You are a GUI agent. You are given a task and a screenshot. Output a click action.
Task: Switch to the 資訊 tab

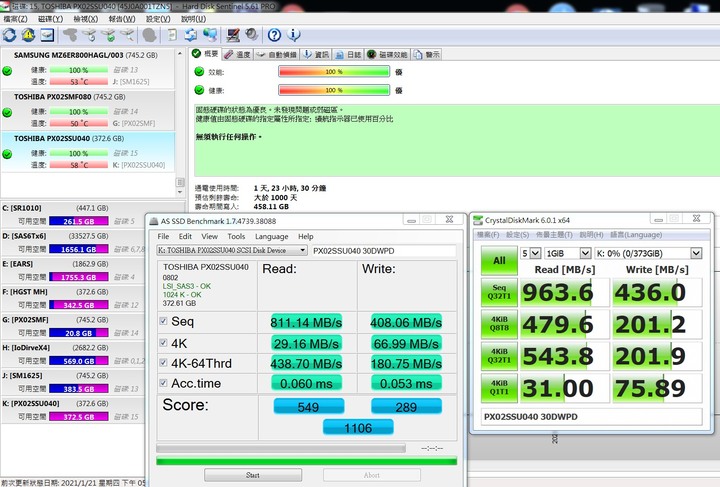(316, 55)
